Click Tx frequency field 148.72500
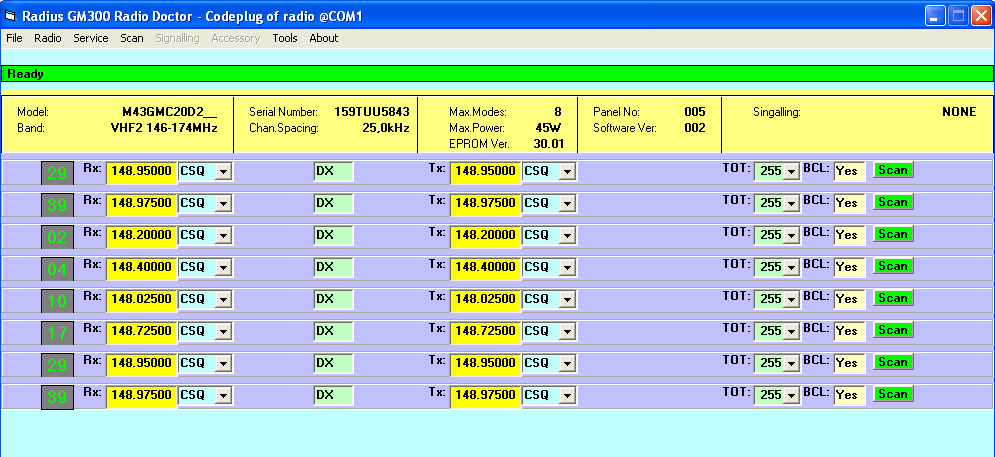Image resolution: width=995 pixels, height=457 pixels. (485, 331)
